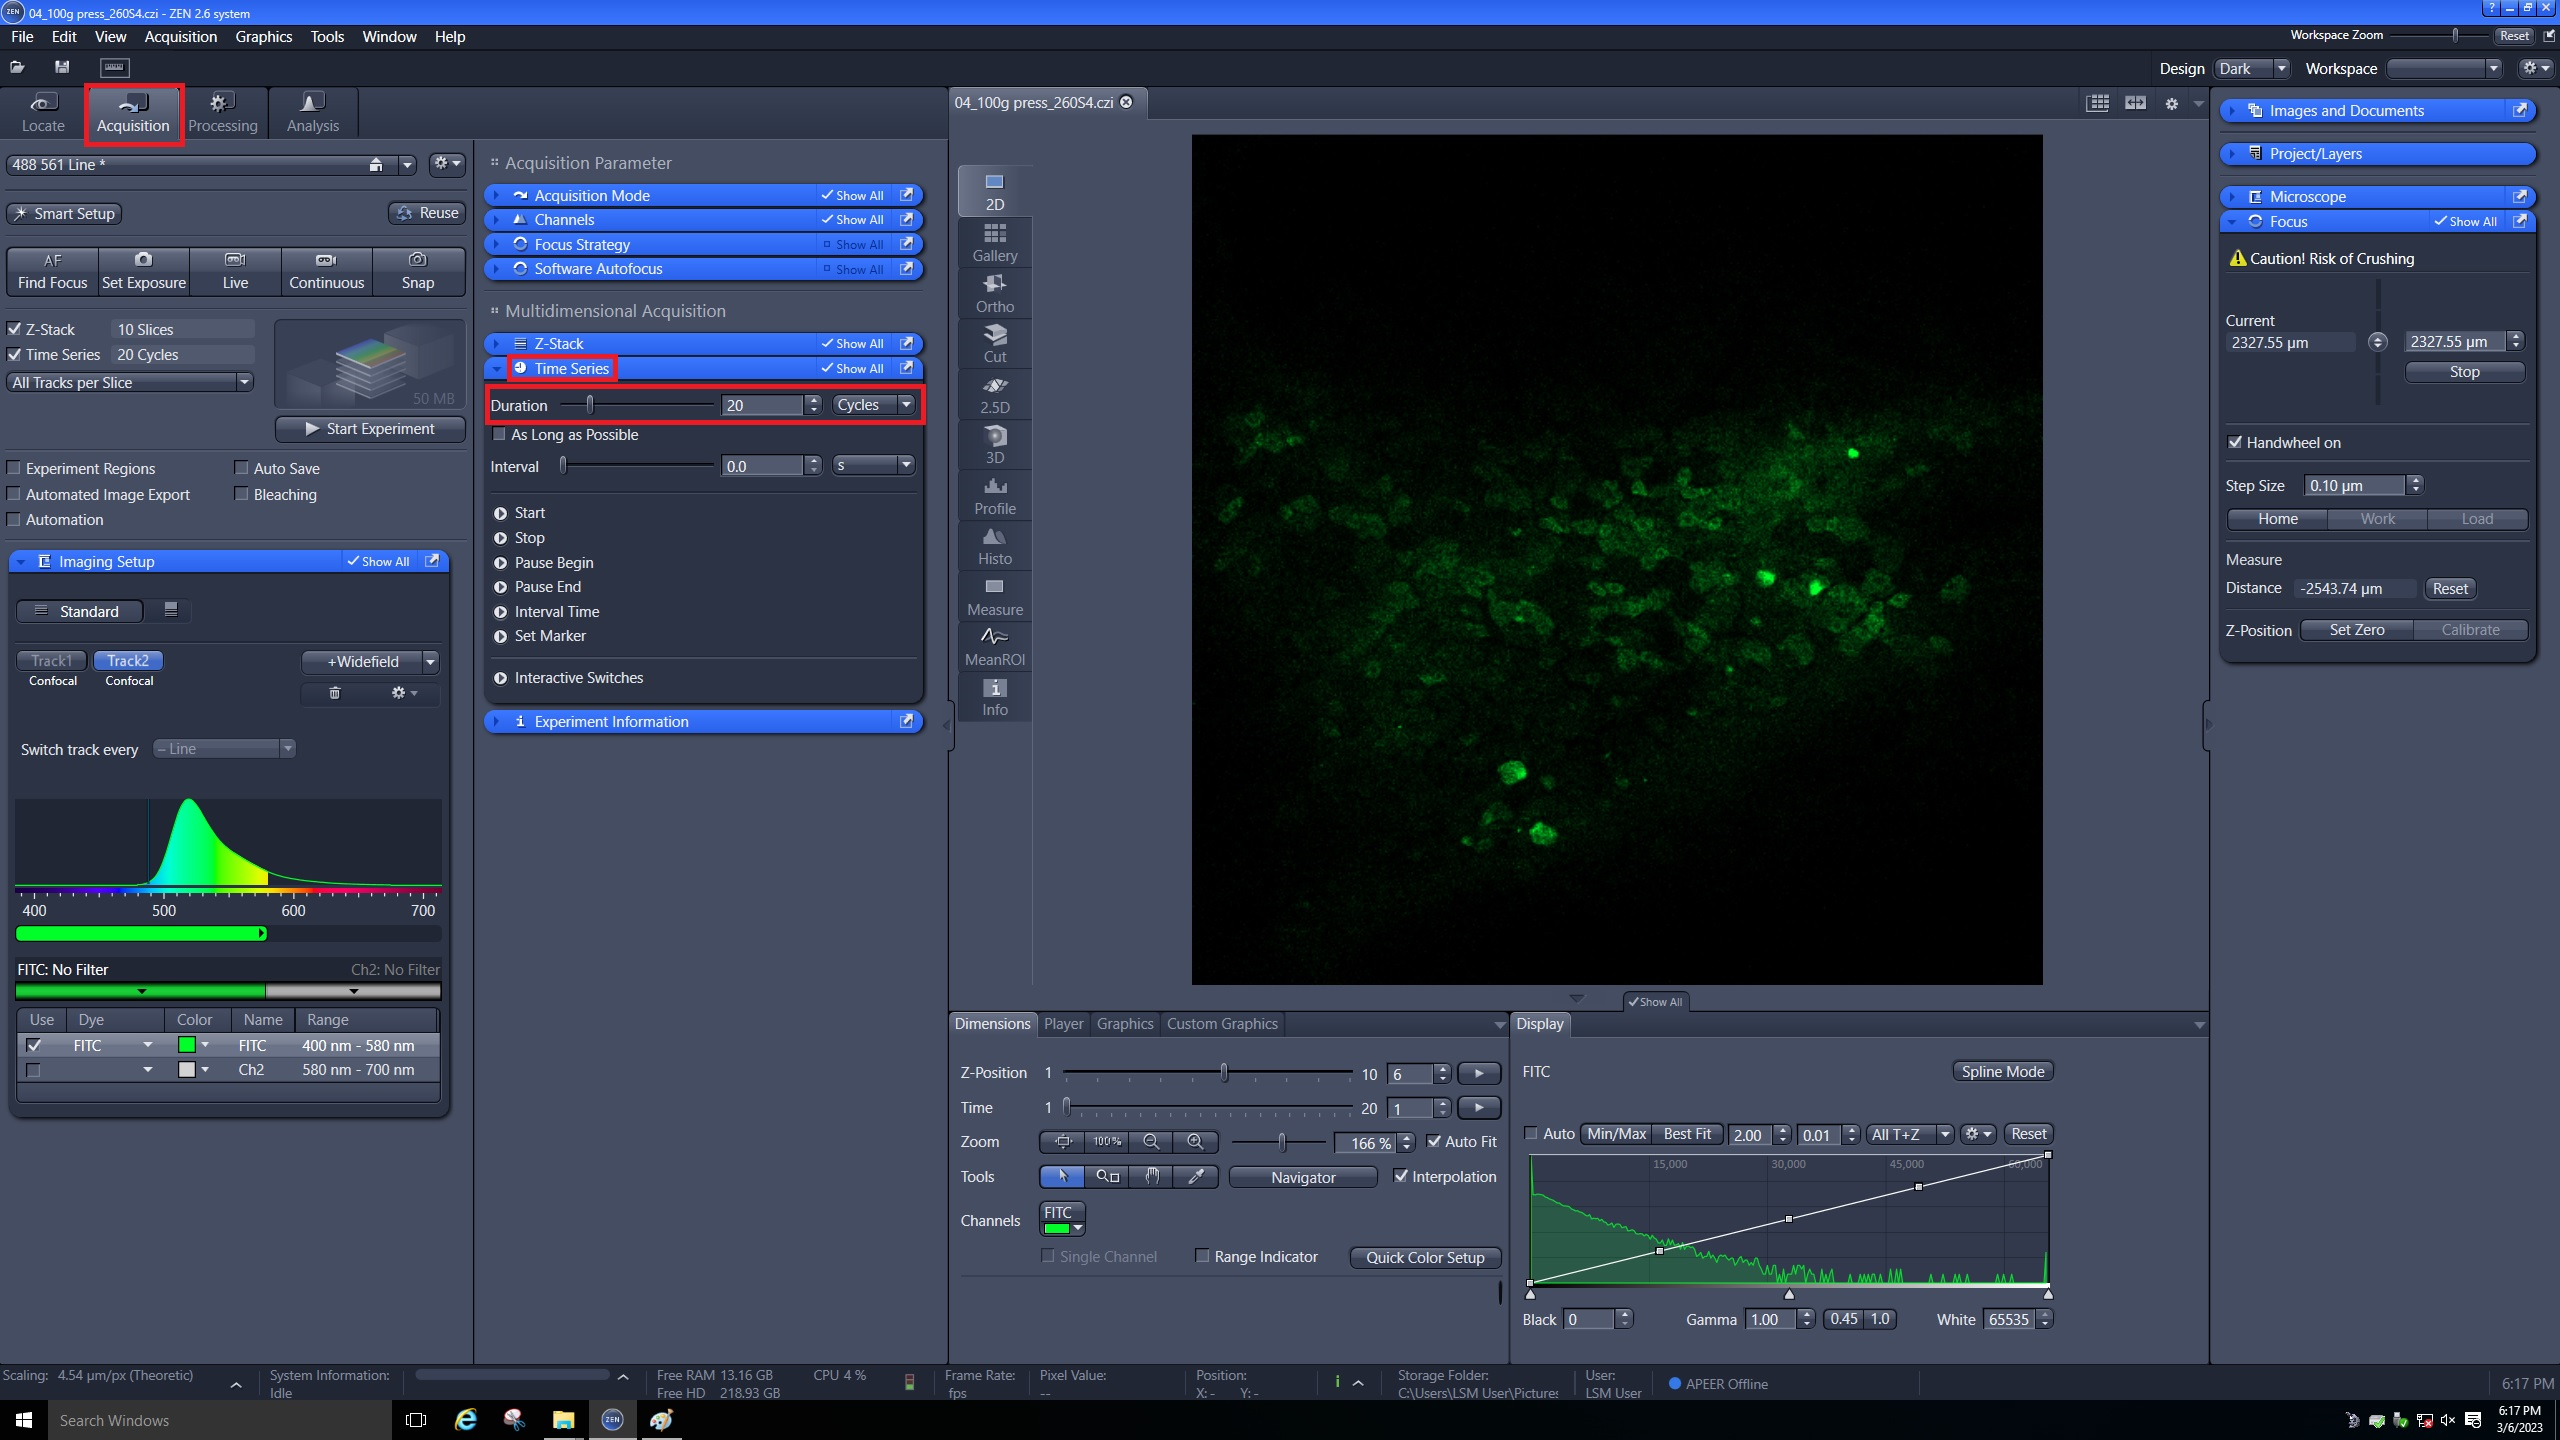Screen dimensions: 2560x1440
Task: Click the Start Experiment button
Action: 369,428
